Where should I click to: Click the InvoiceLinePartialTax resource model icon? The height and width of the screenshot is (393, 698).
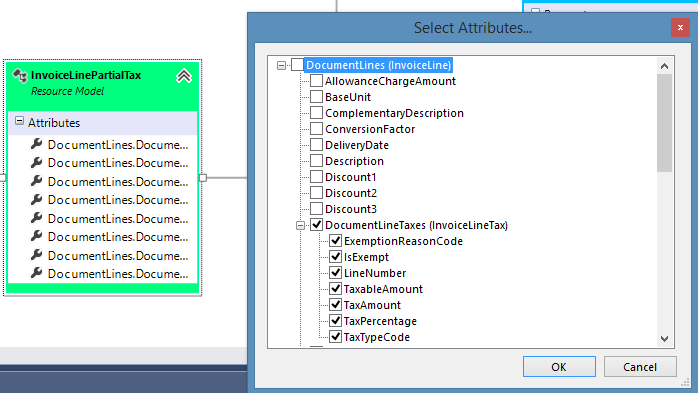click(x=20, y=76)
